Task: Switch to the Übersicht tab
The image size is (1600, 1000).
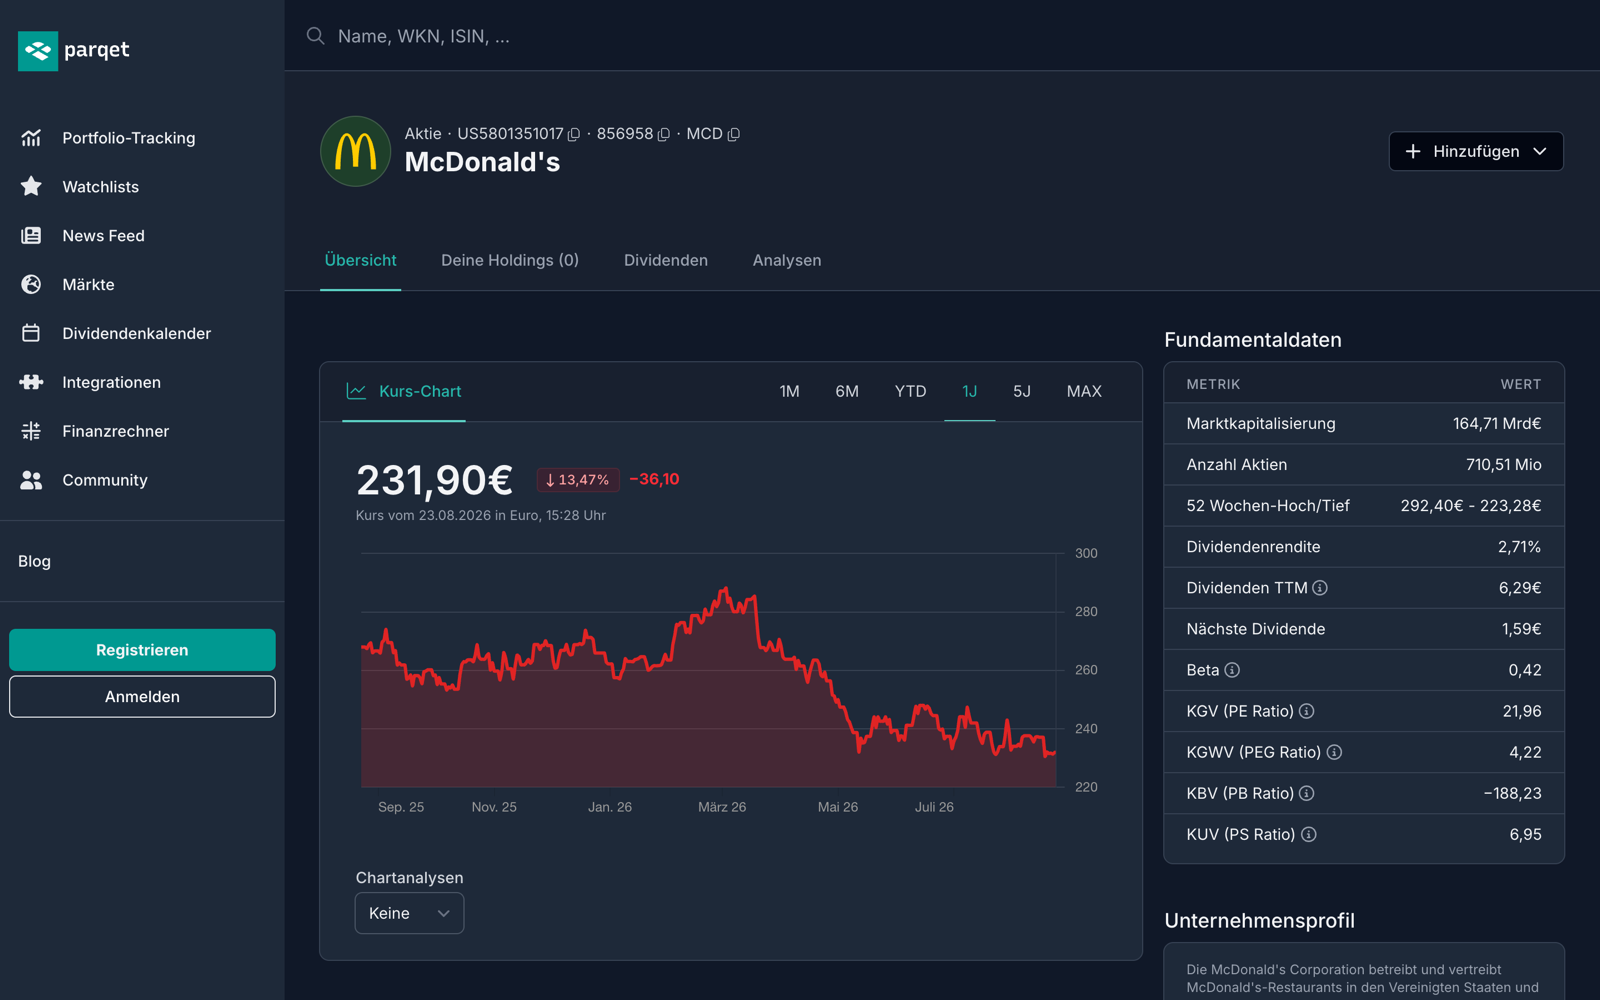Action: click(x=360, y=260)
